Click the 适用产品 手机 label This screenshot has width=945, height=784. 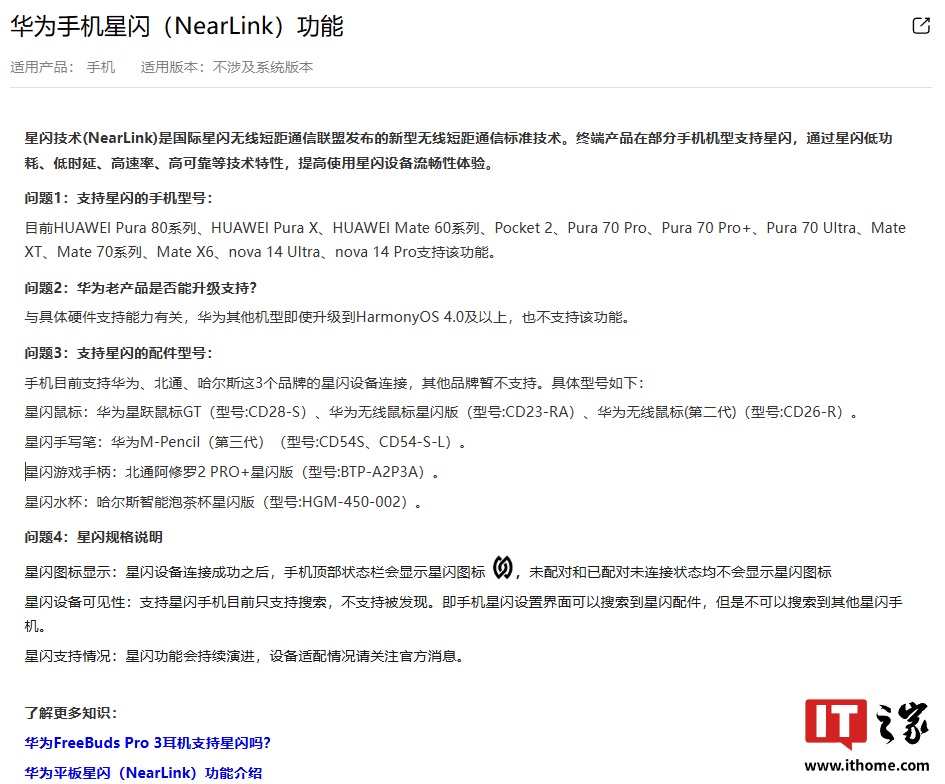(63, 67)
